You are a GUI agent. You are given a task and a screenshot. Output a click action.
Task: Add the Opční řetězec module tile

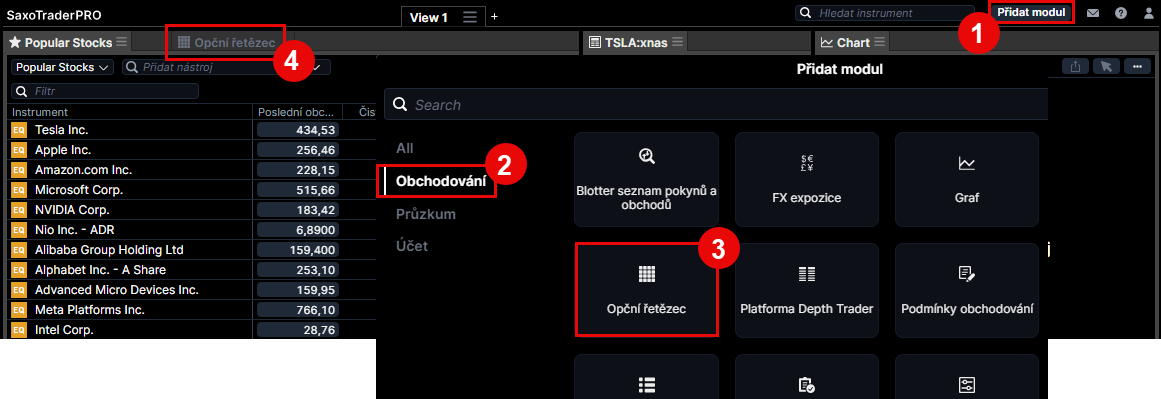pyautogui.click(x=646, y=290)
